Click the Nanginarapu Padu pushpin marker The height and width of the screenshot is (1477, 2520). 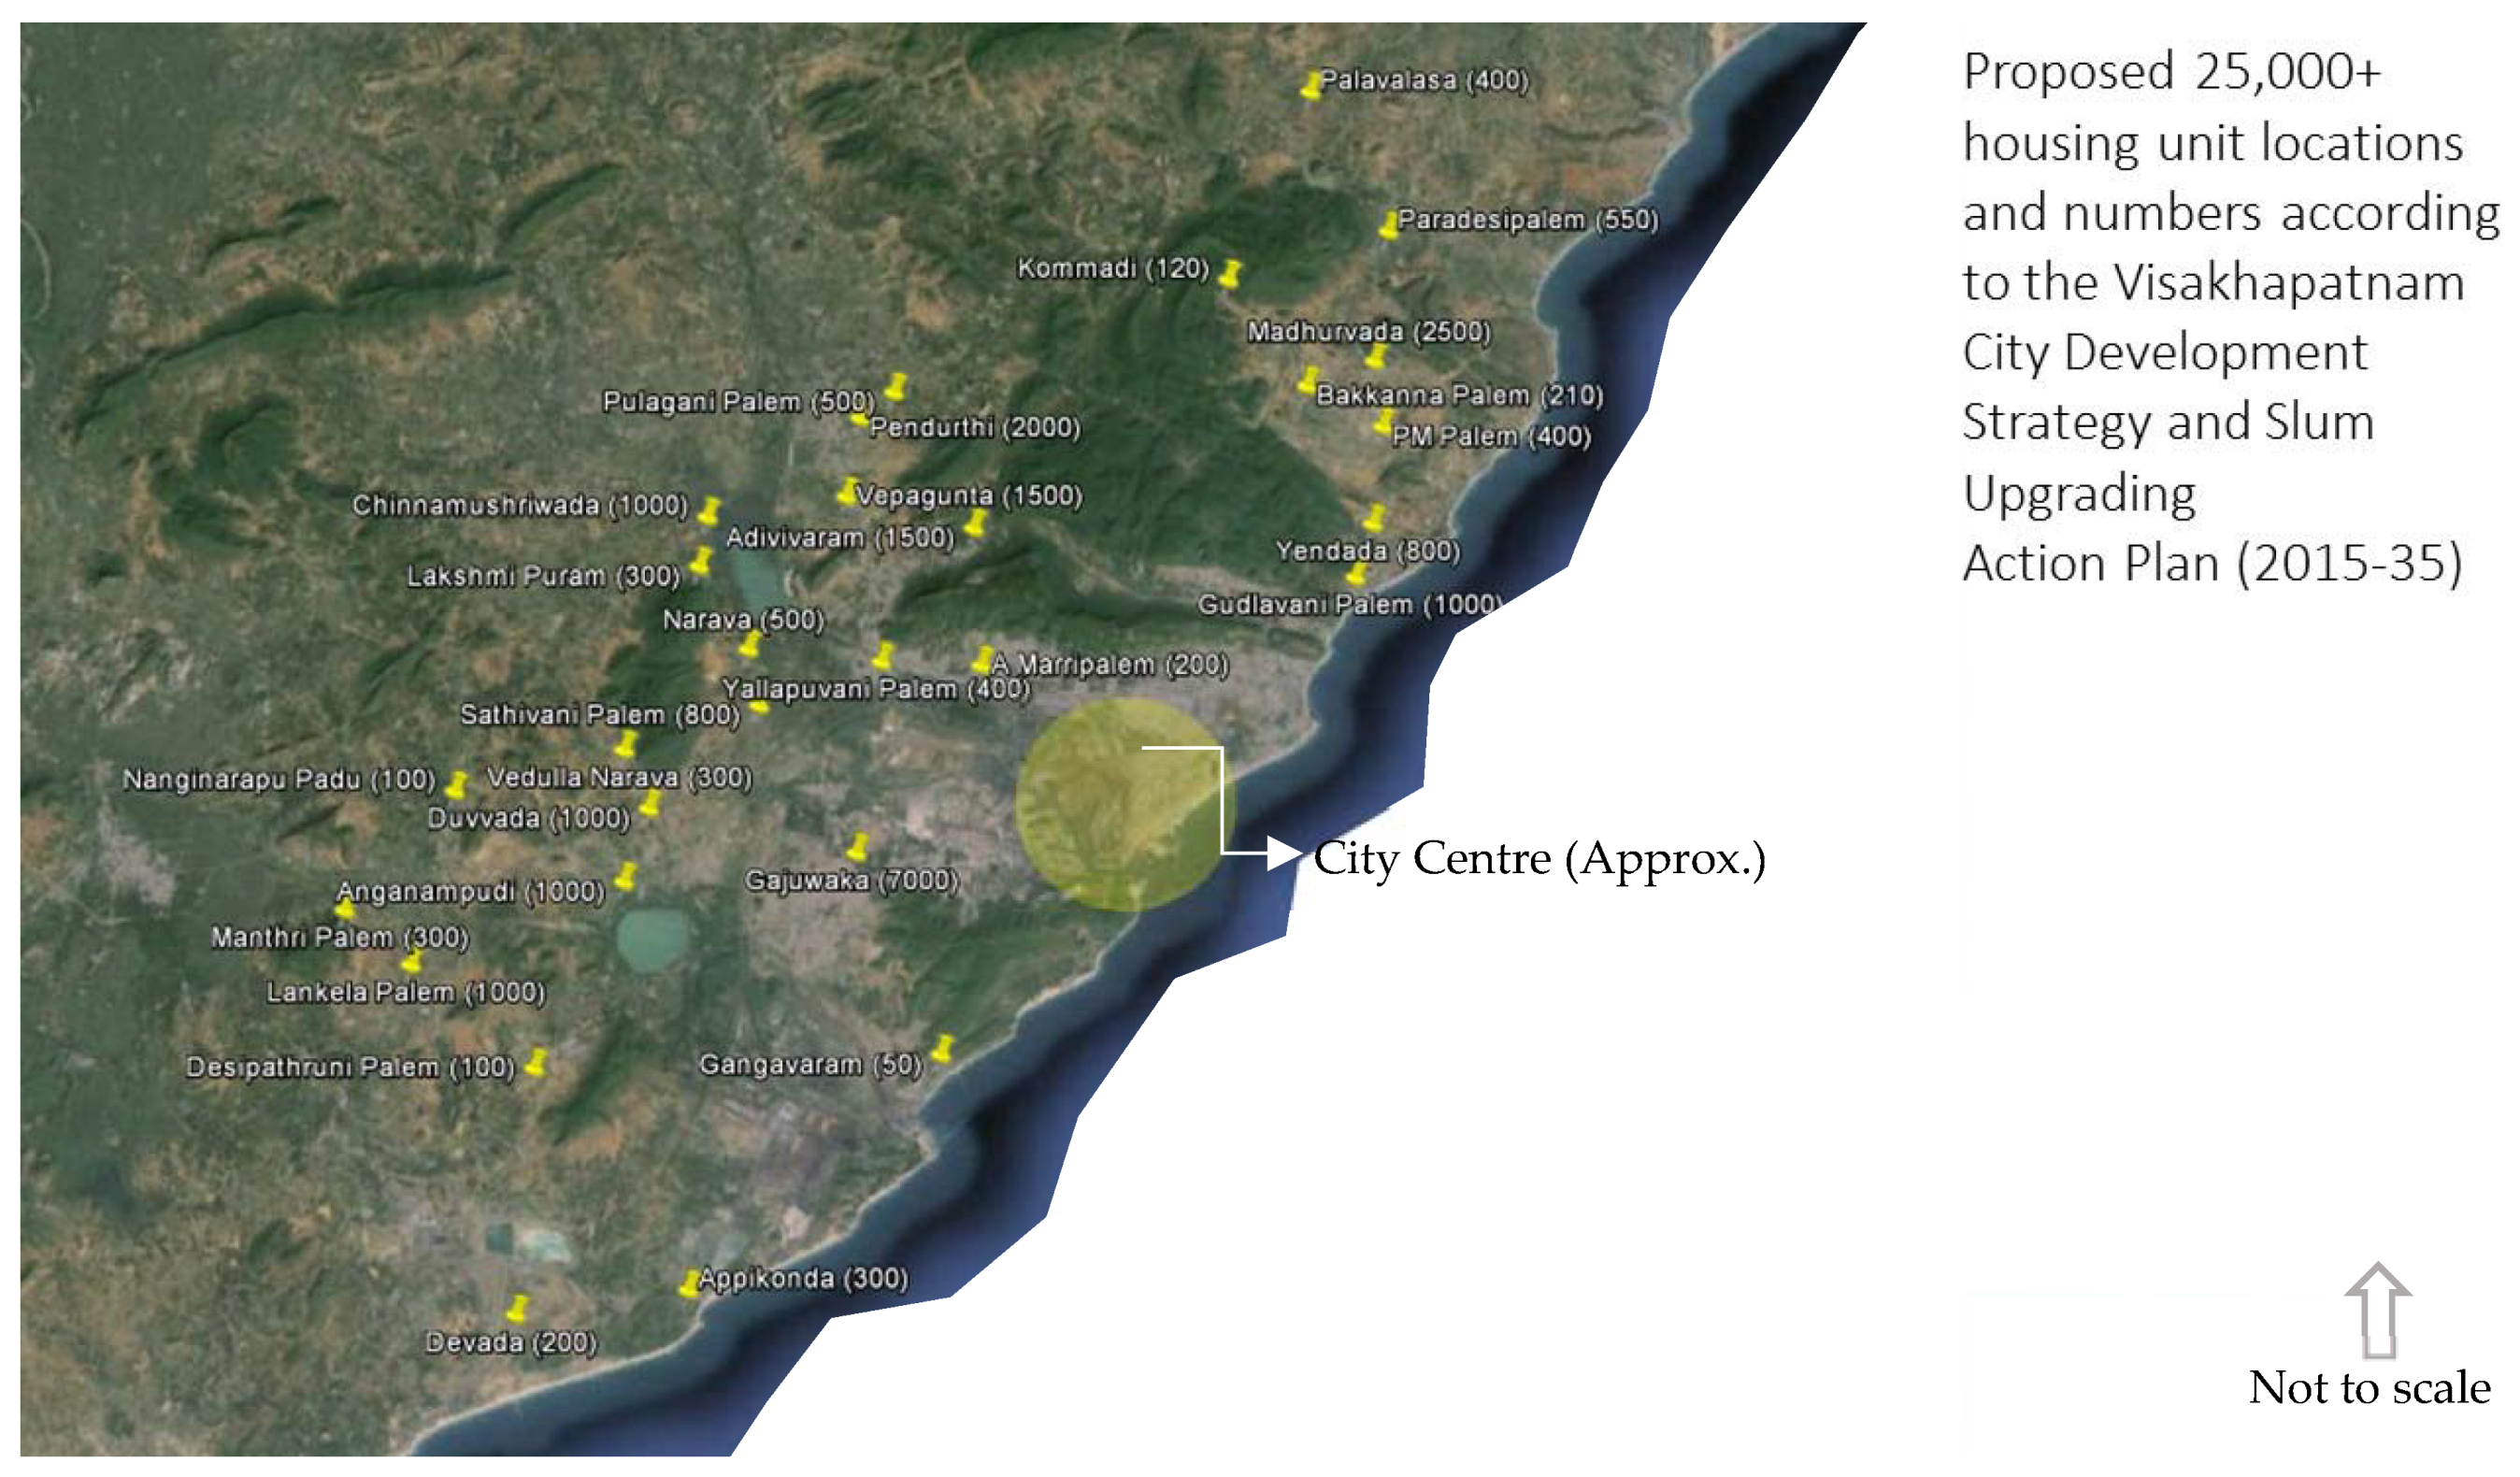click(457, 785)
